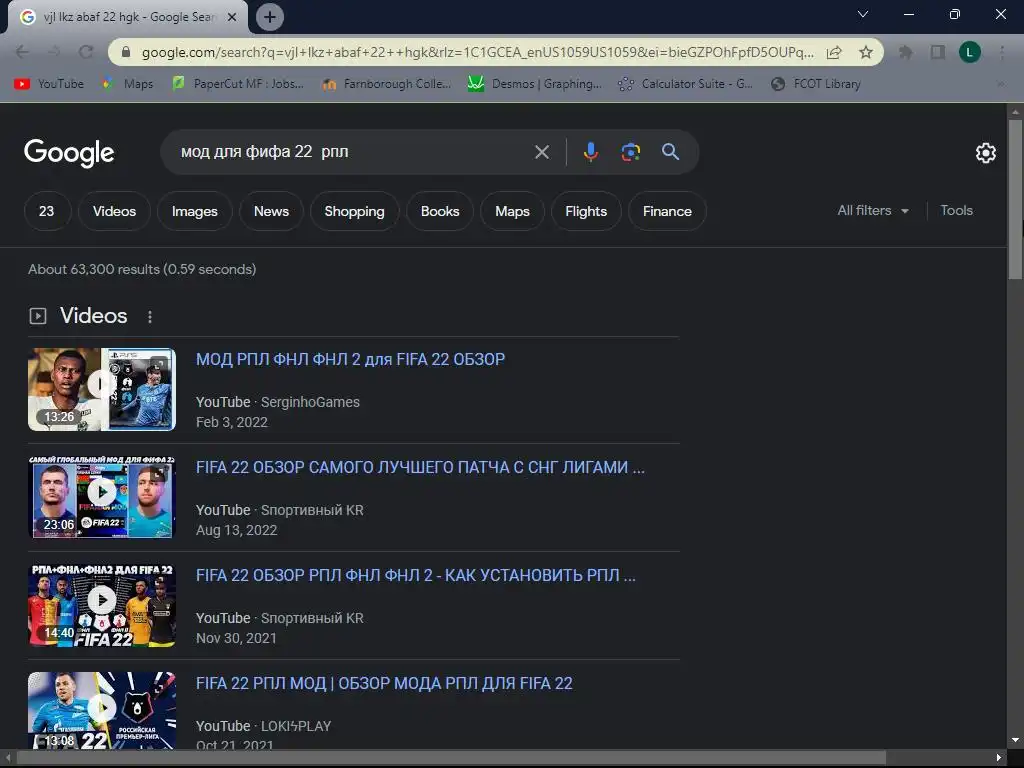Switch to the Books filter
Image resolution: width=1024 pixels, height=768 pixels.
[440, 211]
